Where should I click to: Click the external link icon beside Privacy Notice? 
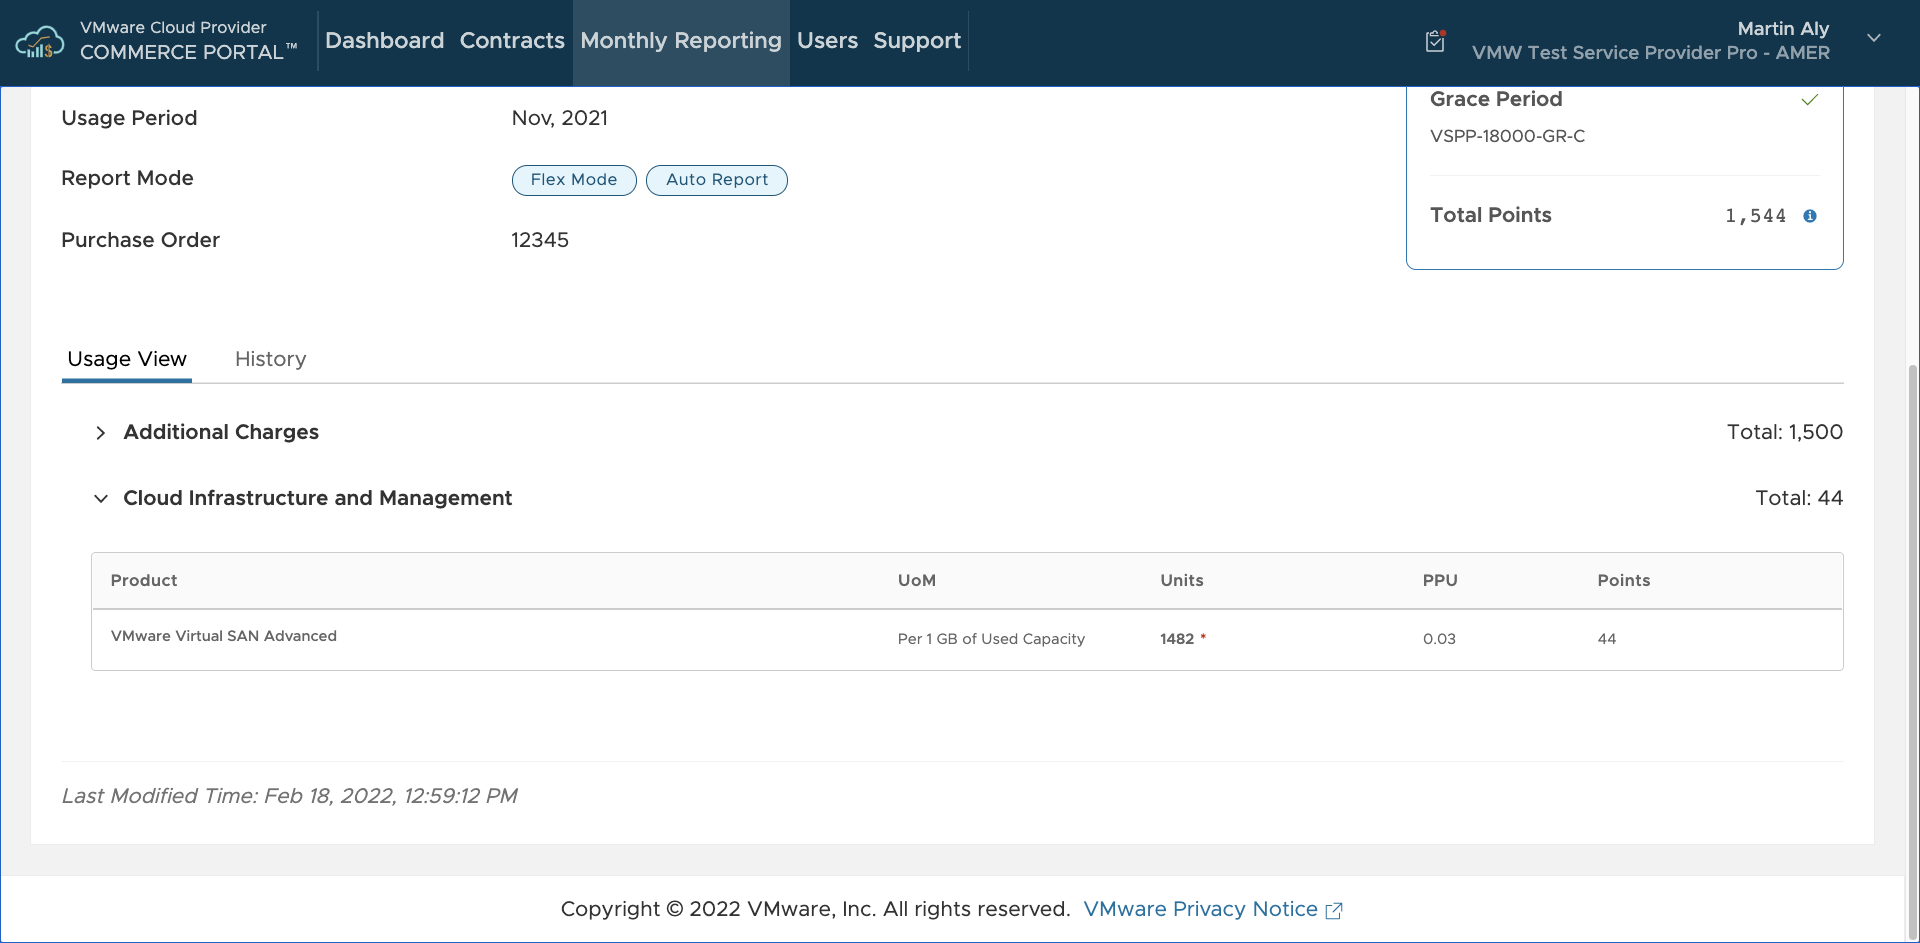tap(1334, 910)
